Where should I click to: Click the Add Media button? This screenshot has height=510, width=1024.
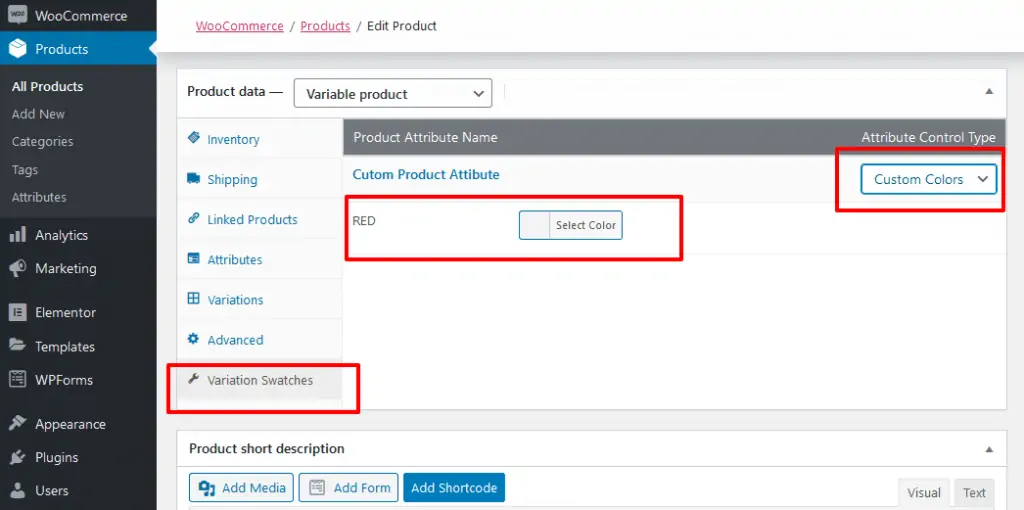tap(241, 488)
